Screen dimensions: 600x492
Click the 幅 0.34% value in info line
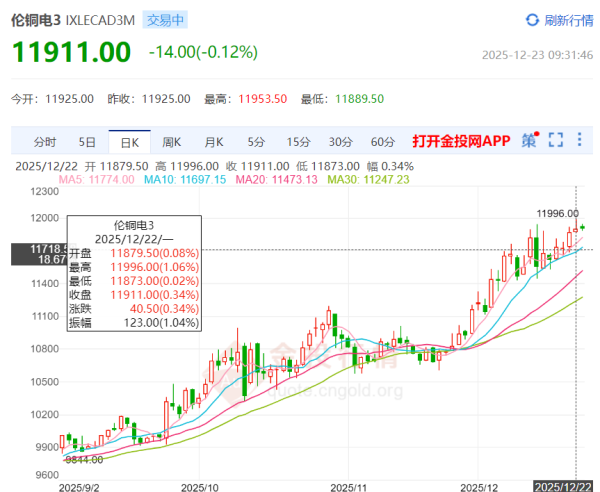(390, 166)
